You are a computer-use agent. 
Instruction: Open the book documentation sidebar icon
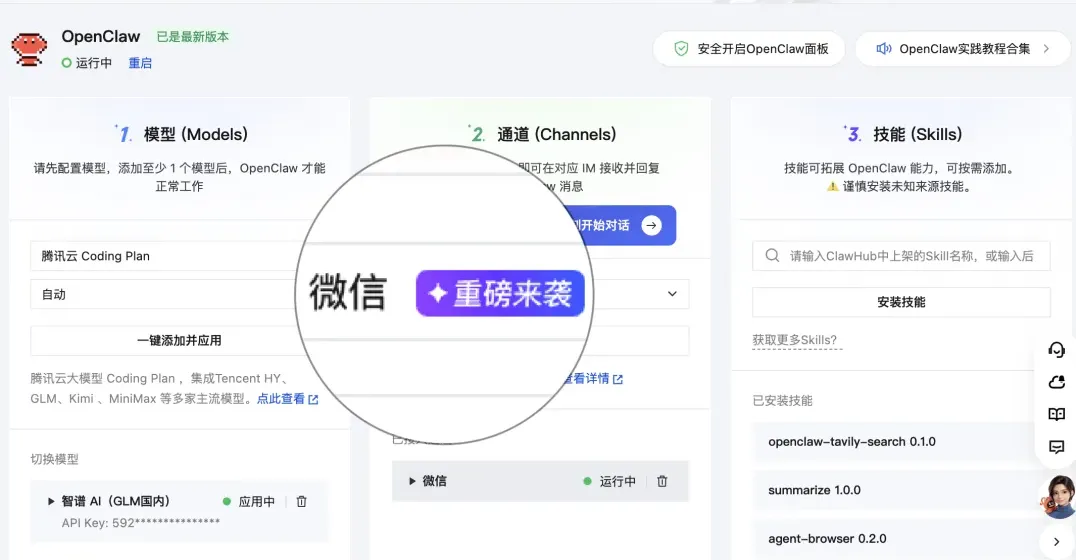point(1057,414)
